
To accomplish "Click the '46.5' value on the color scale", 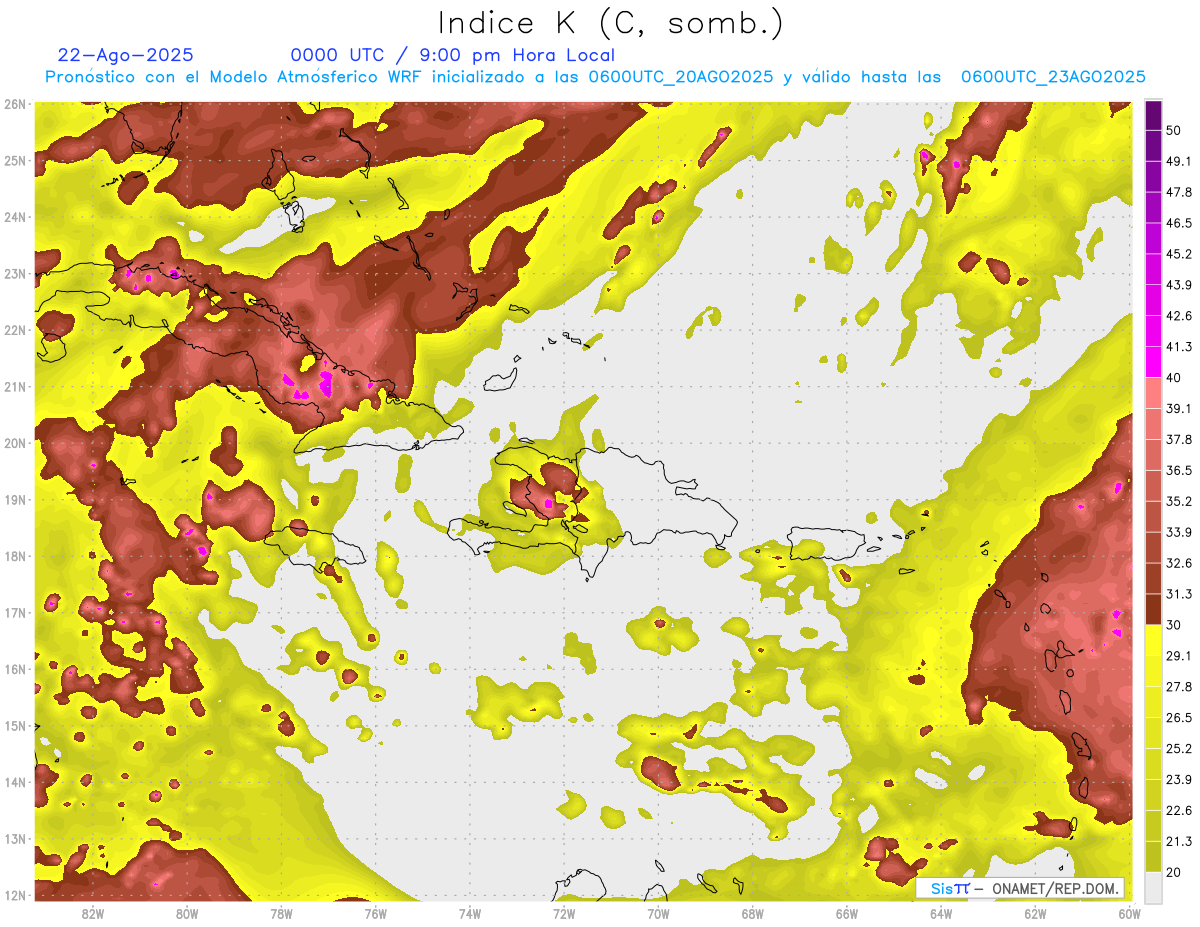I will [1178, 223].
